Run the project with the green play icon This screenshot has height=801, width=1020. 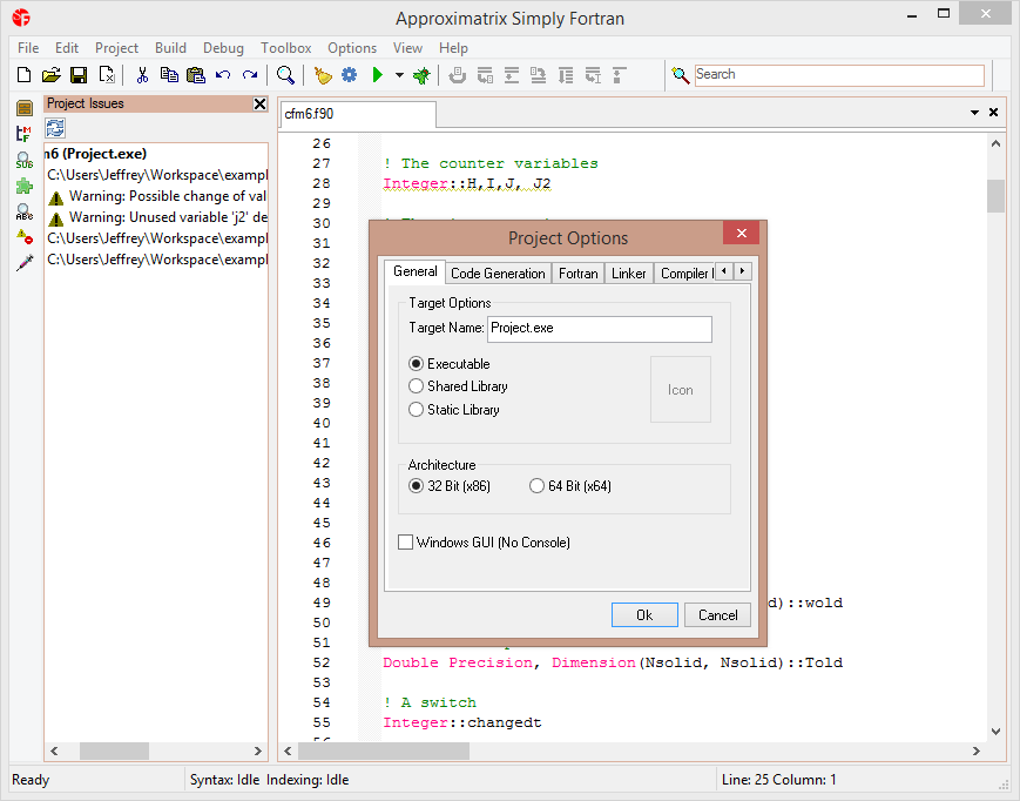(x=377, y=75)
